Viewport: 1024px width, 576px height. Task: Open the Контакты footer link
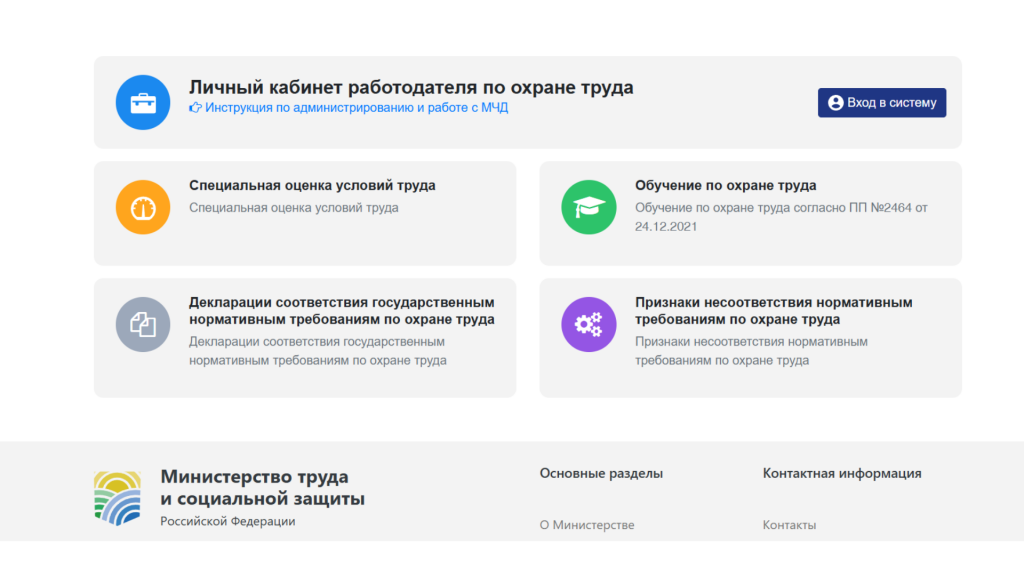coord(789,525)
